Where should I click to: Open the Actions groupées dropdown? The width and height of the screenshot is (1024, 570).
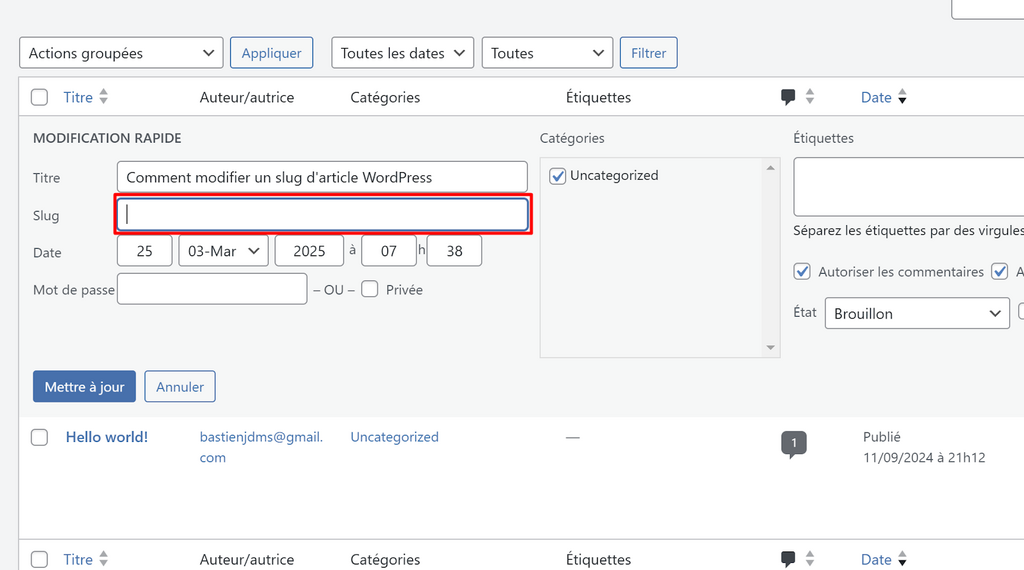[121, 53]
